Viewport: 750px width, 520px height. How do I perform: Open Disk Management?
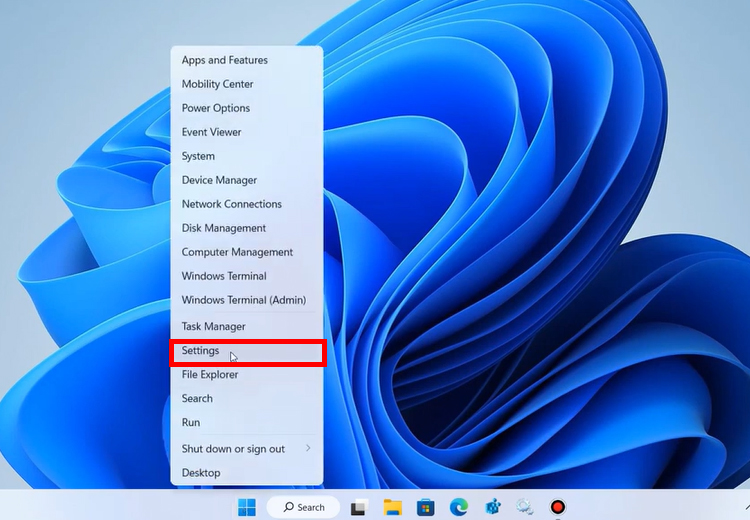247,228
